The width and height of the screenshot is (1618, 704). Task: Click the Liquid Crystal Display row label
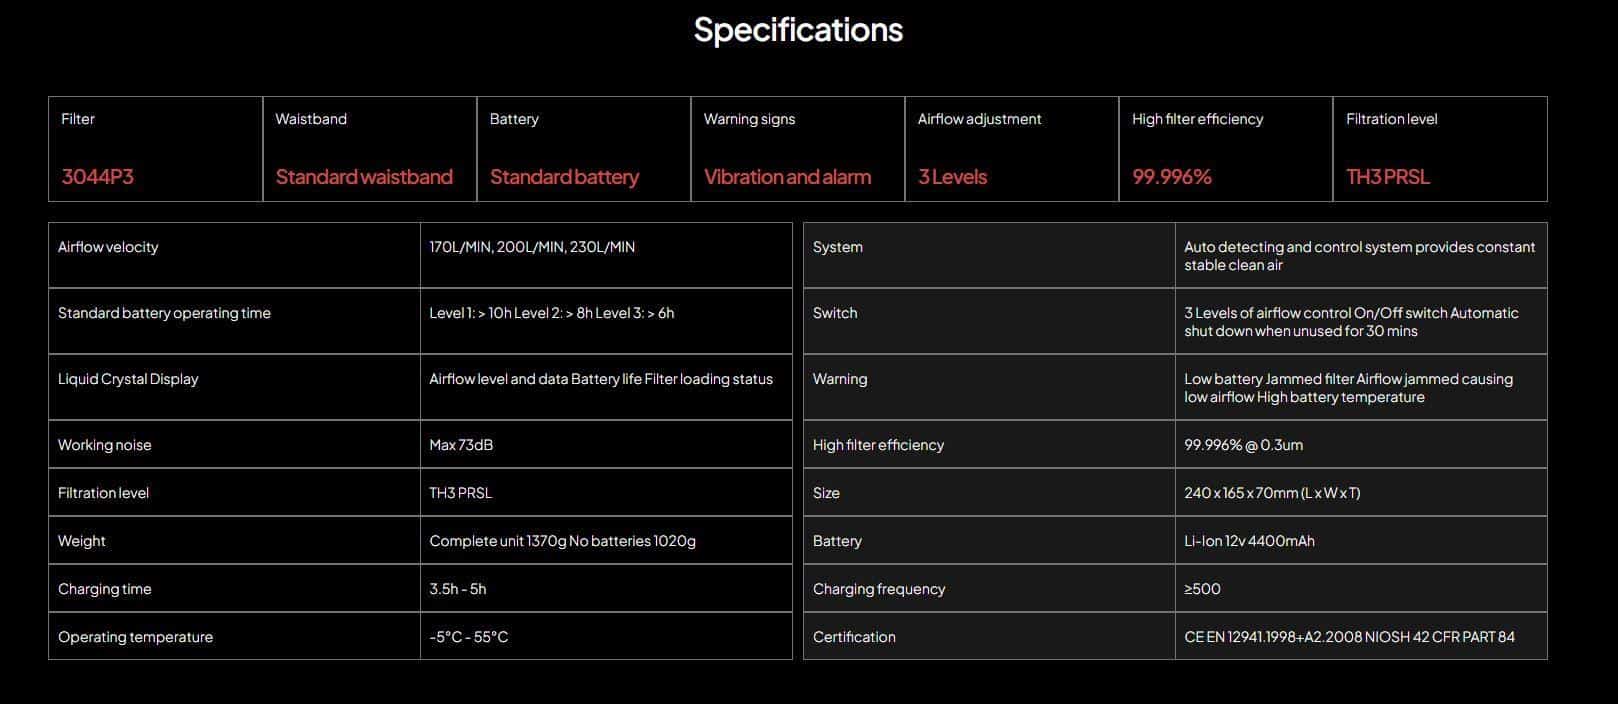pos(128,379)
